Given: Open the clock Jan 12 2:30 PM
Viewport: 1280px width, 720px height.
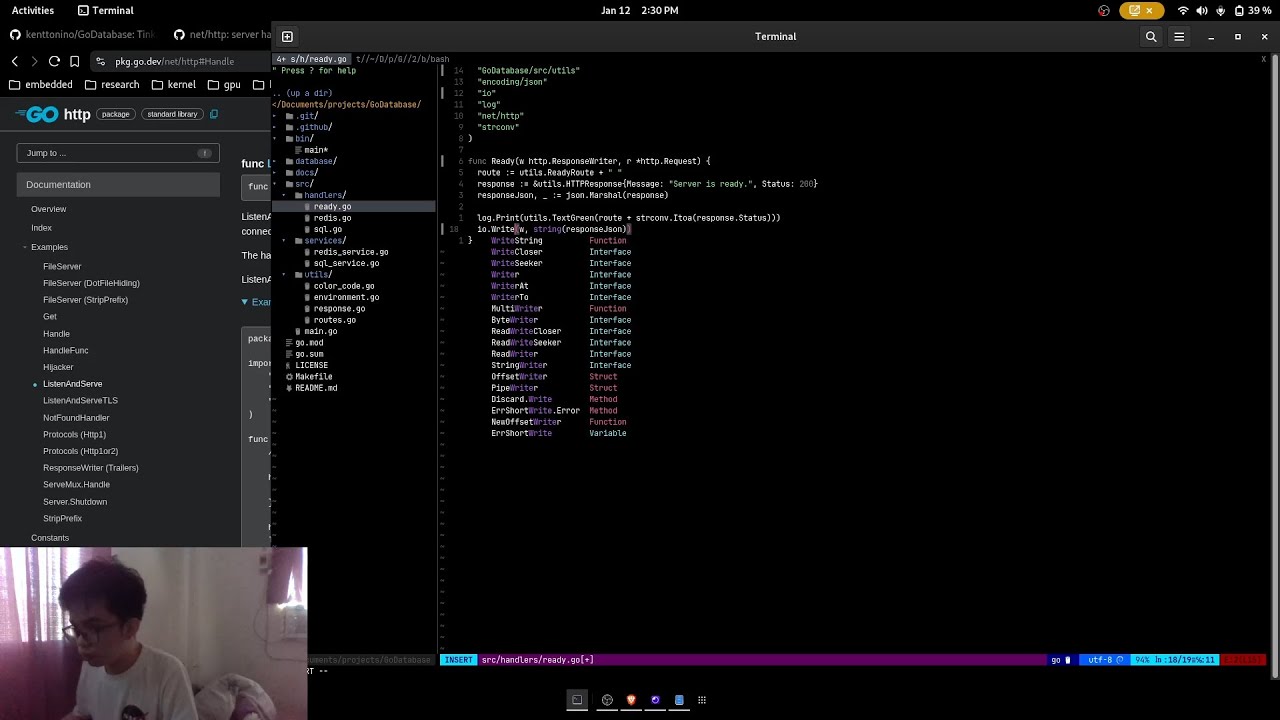Looking at the screenshot, I should pyautogui.click(x=640, y=10).
